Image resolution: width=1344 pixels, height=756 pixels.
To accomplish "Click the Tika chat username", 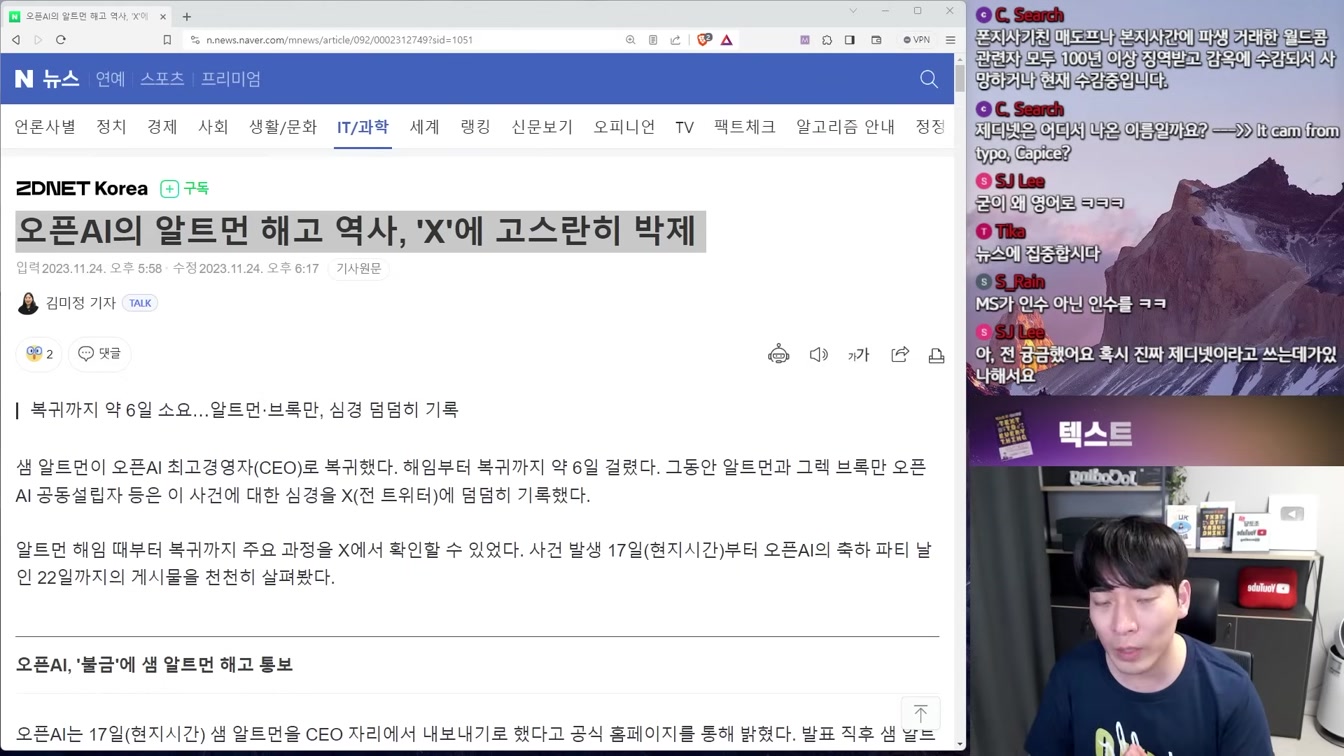I will [1010, 231].
